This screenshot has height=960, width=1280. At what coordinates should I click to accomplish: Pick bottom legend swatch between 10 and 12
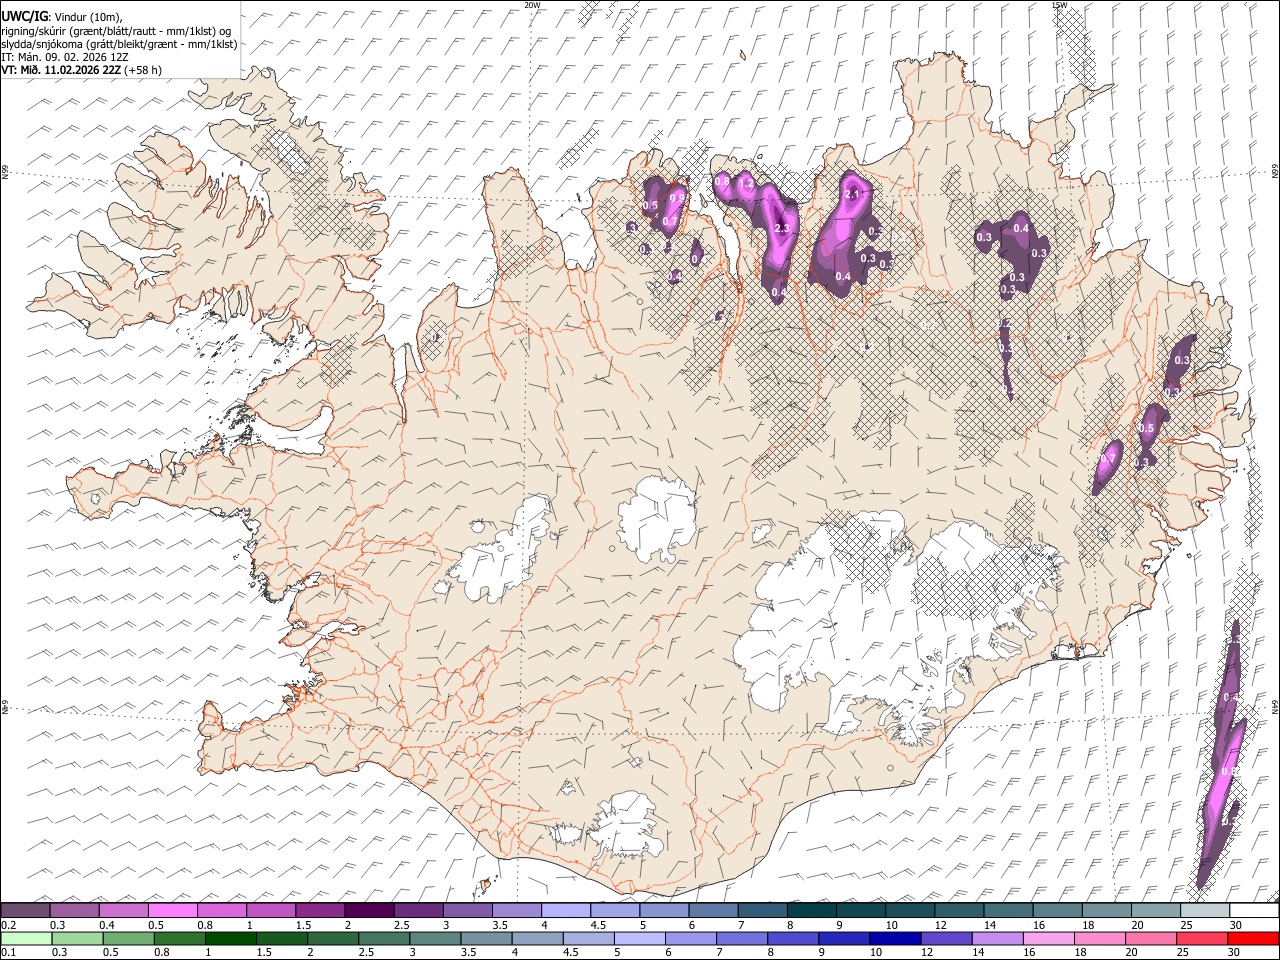(893, 939)
